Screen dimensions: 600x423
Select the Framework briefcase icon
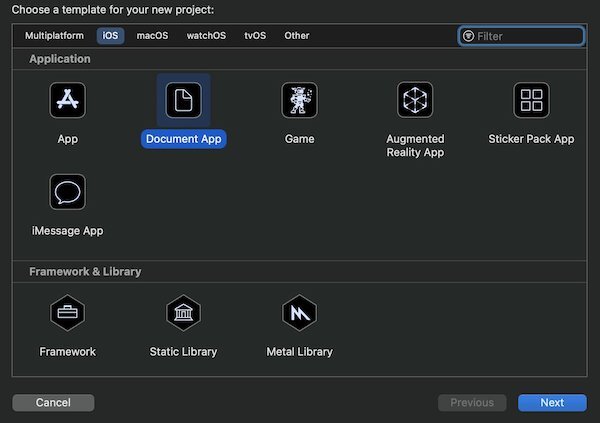click(67, 313)
